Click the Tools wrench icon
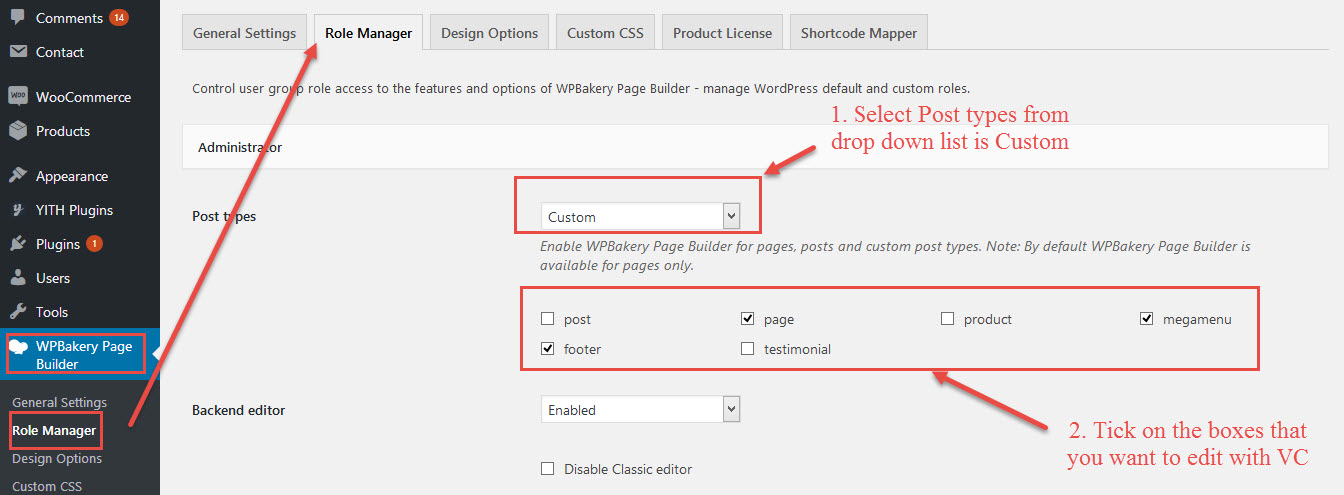 [x=18, y=312]
